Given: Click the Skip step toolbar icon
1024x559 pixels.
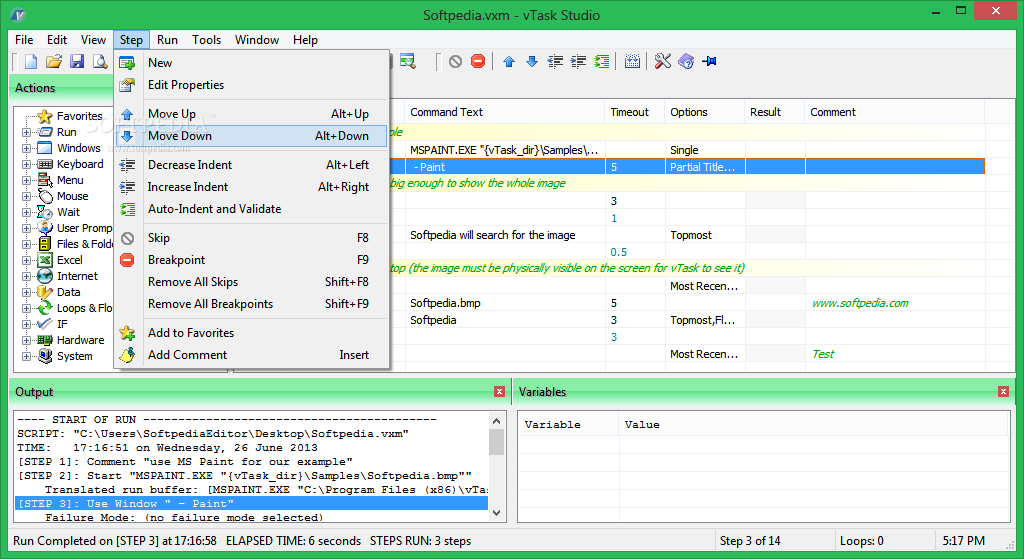Looking at the screenshot, I should (455, 61).
